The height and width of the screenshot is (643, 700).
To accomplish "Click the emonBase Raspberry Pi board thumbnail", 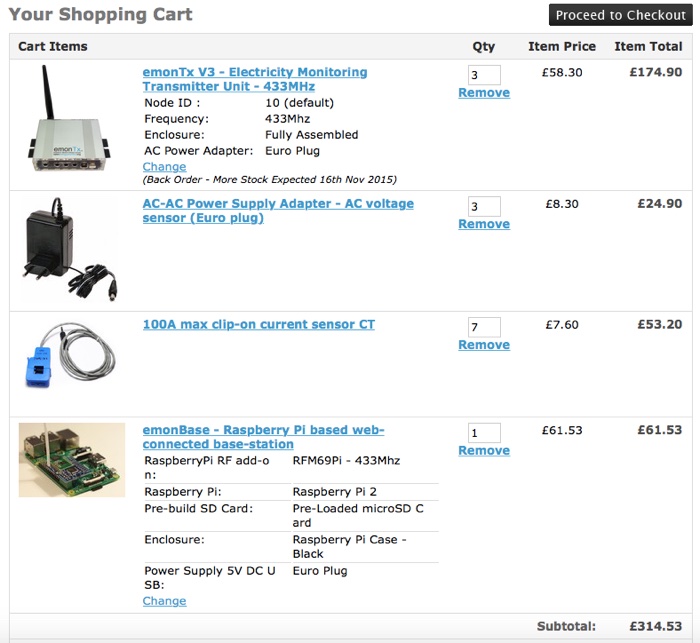I will coord(72,460).
